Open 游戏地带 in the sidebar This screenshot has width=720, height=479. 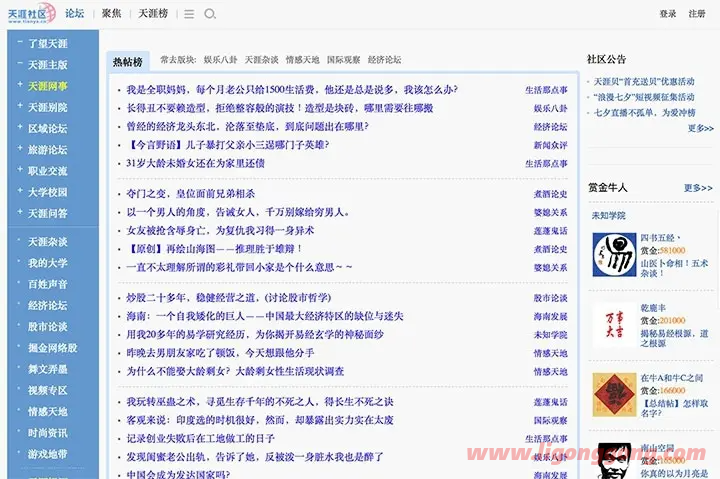tap(48, 454)
